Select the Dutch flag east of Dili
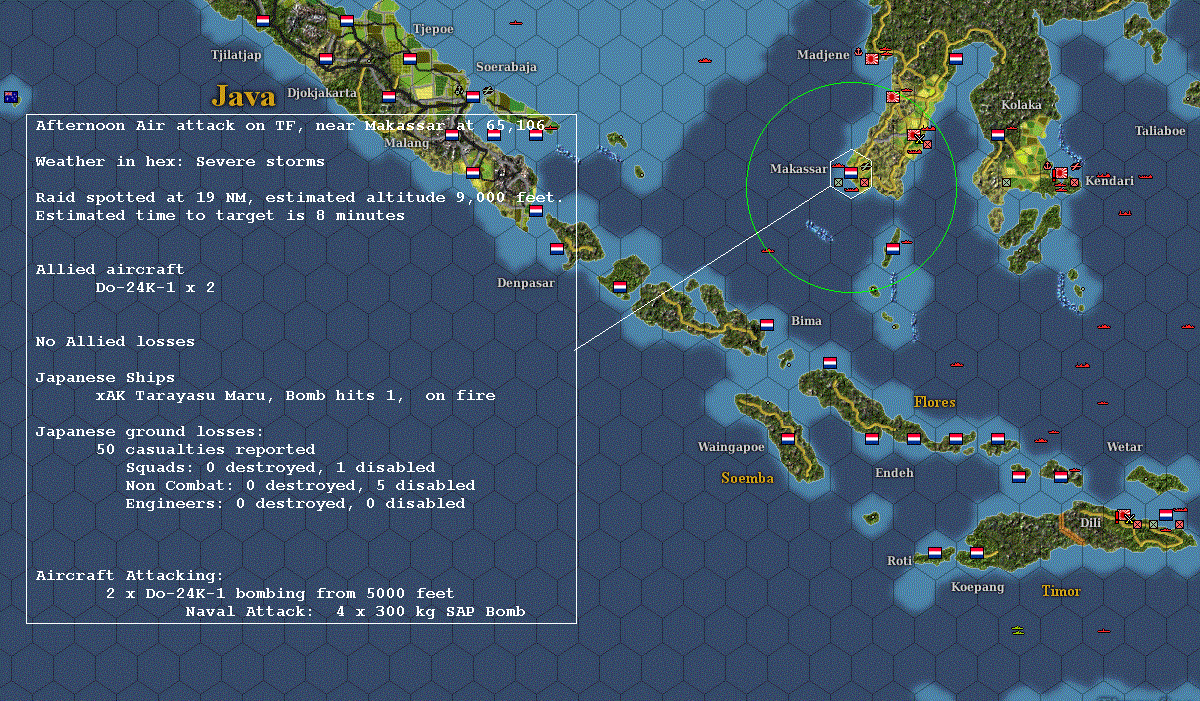This screenshot has height=701, width=1200. click(x=1166, y=514)
